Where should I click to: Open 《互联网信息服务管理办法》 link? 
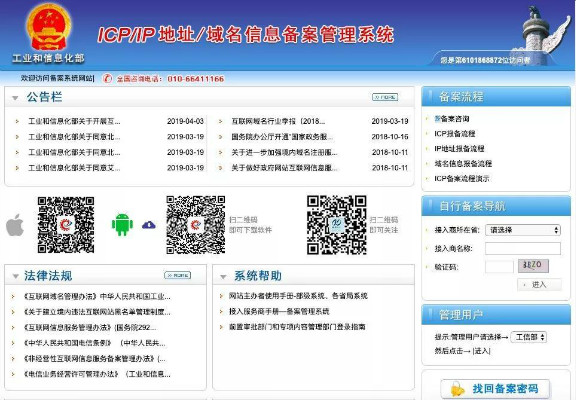point(89,327)
